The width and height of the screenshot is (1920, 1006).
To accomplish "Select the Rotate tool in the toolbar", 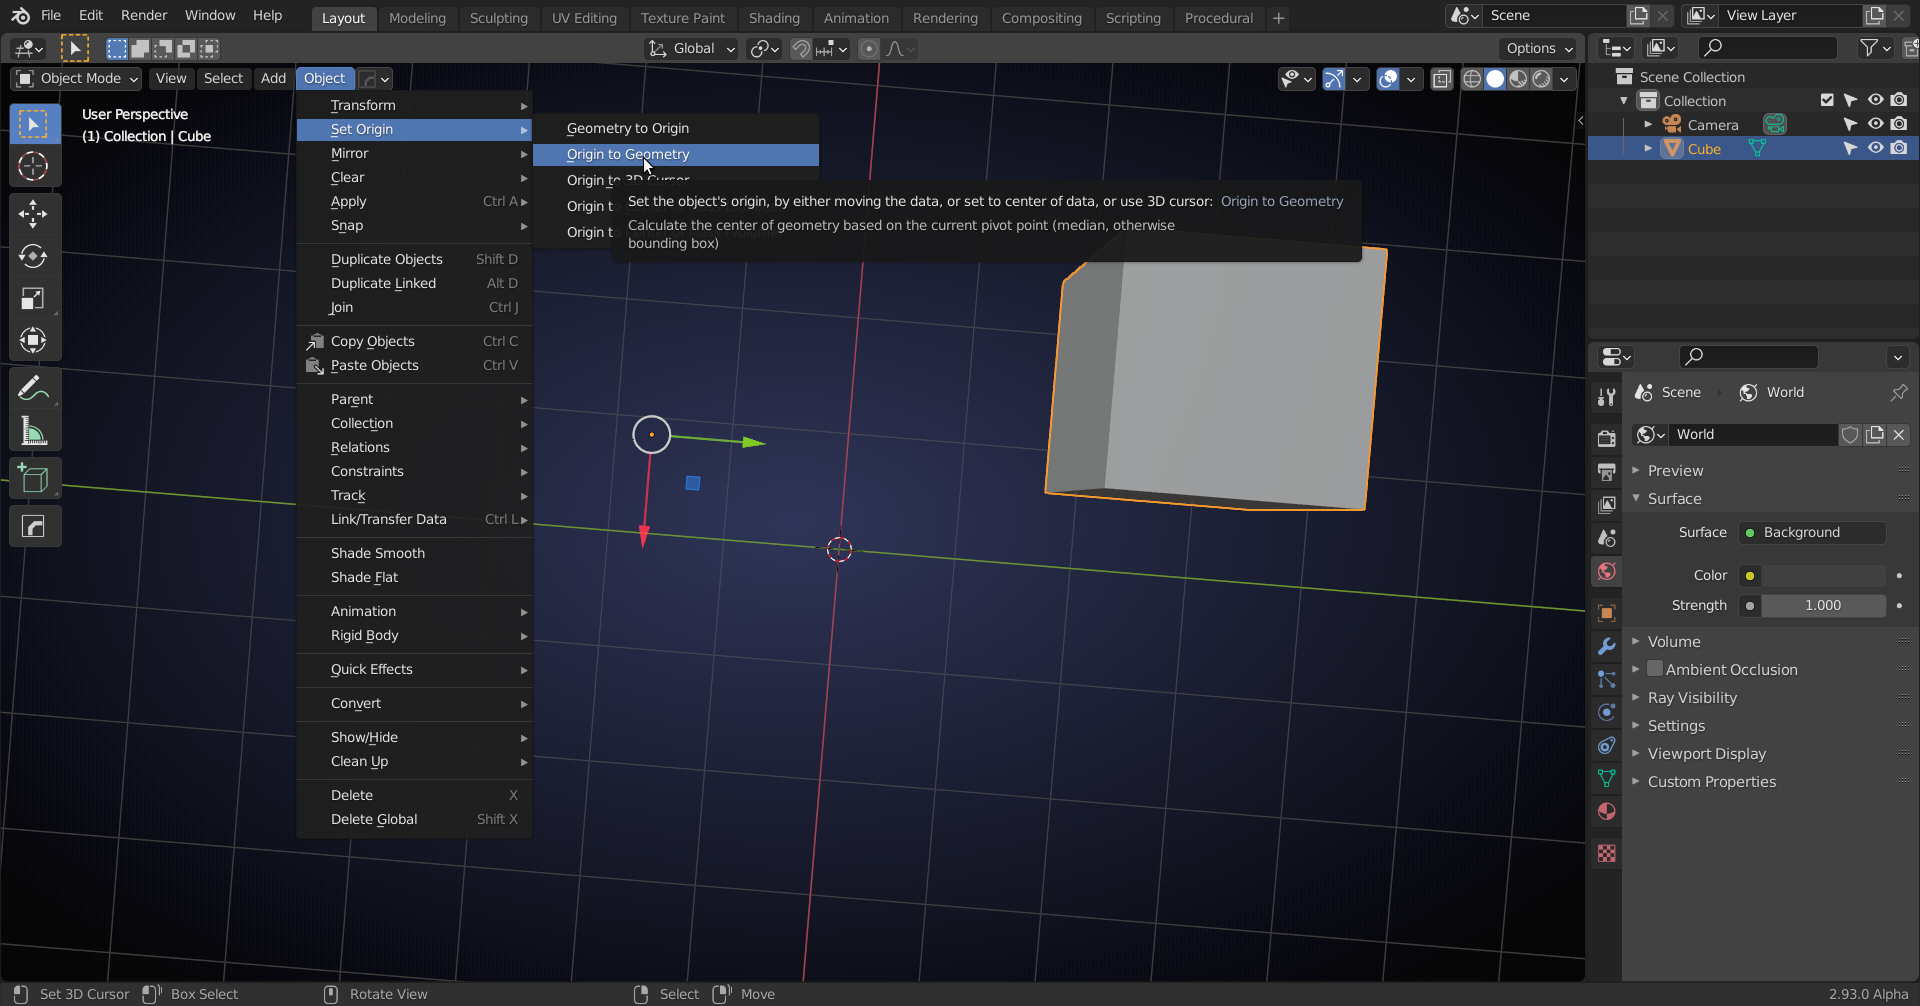I will coord(33,256).
